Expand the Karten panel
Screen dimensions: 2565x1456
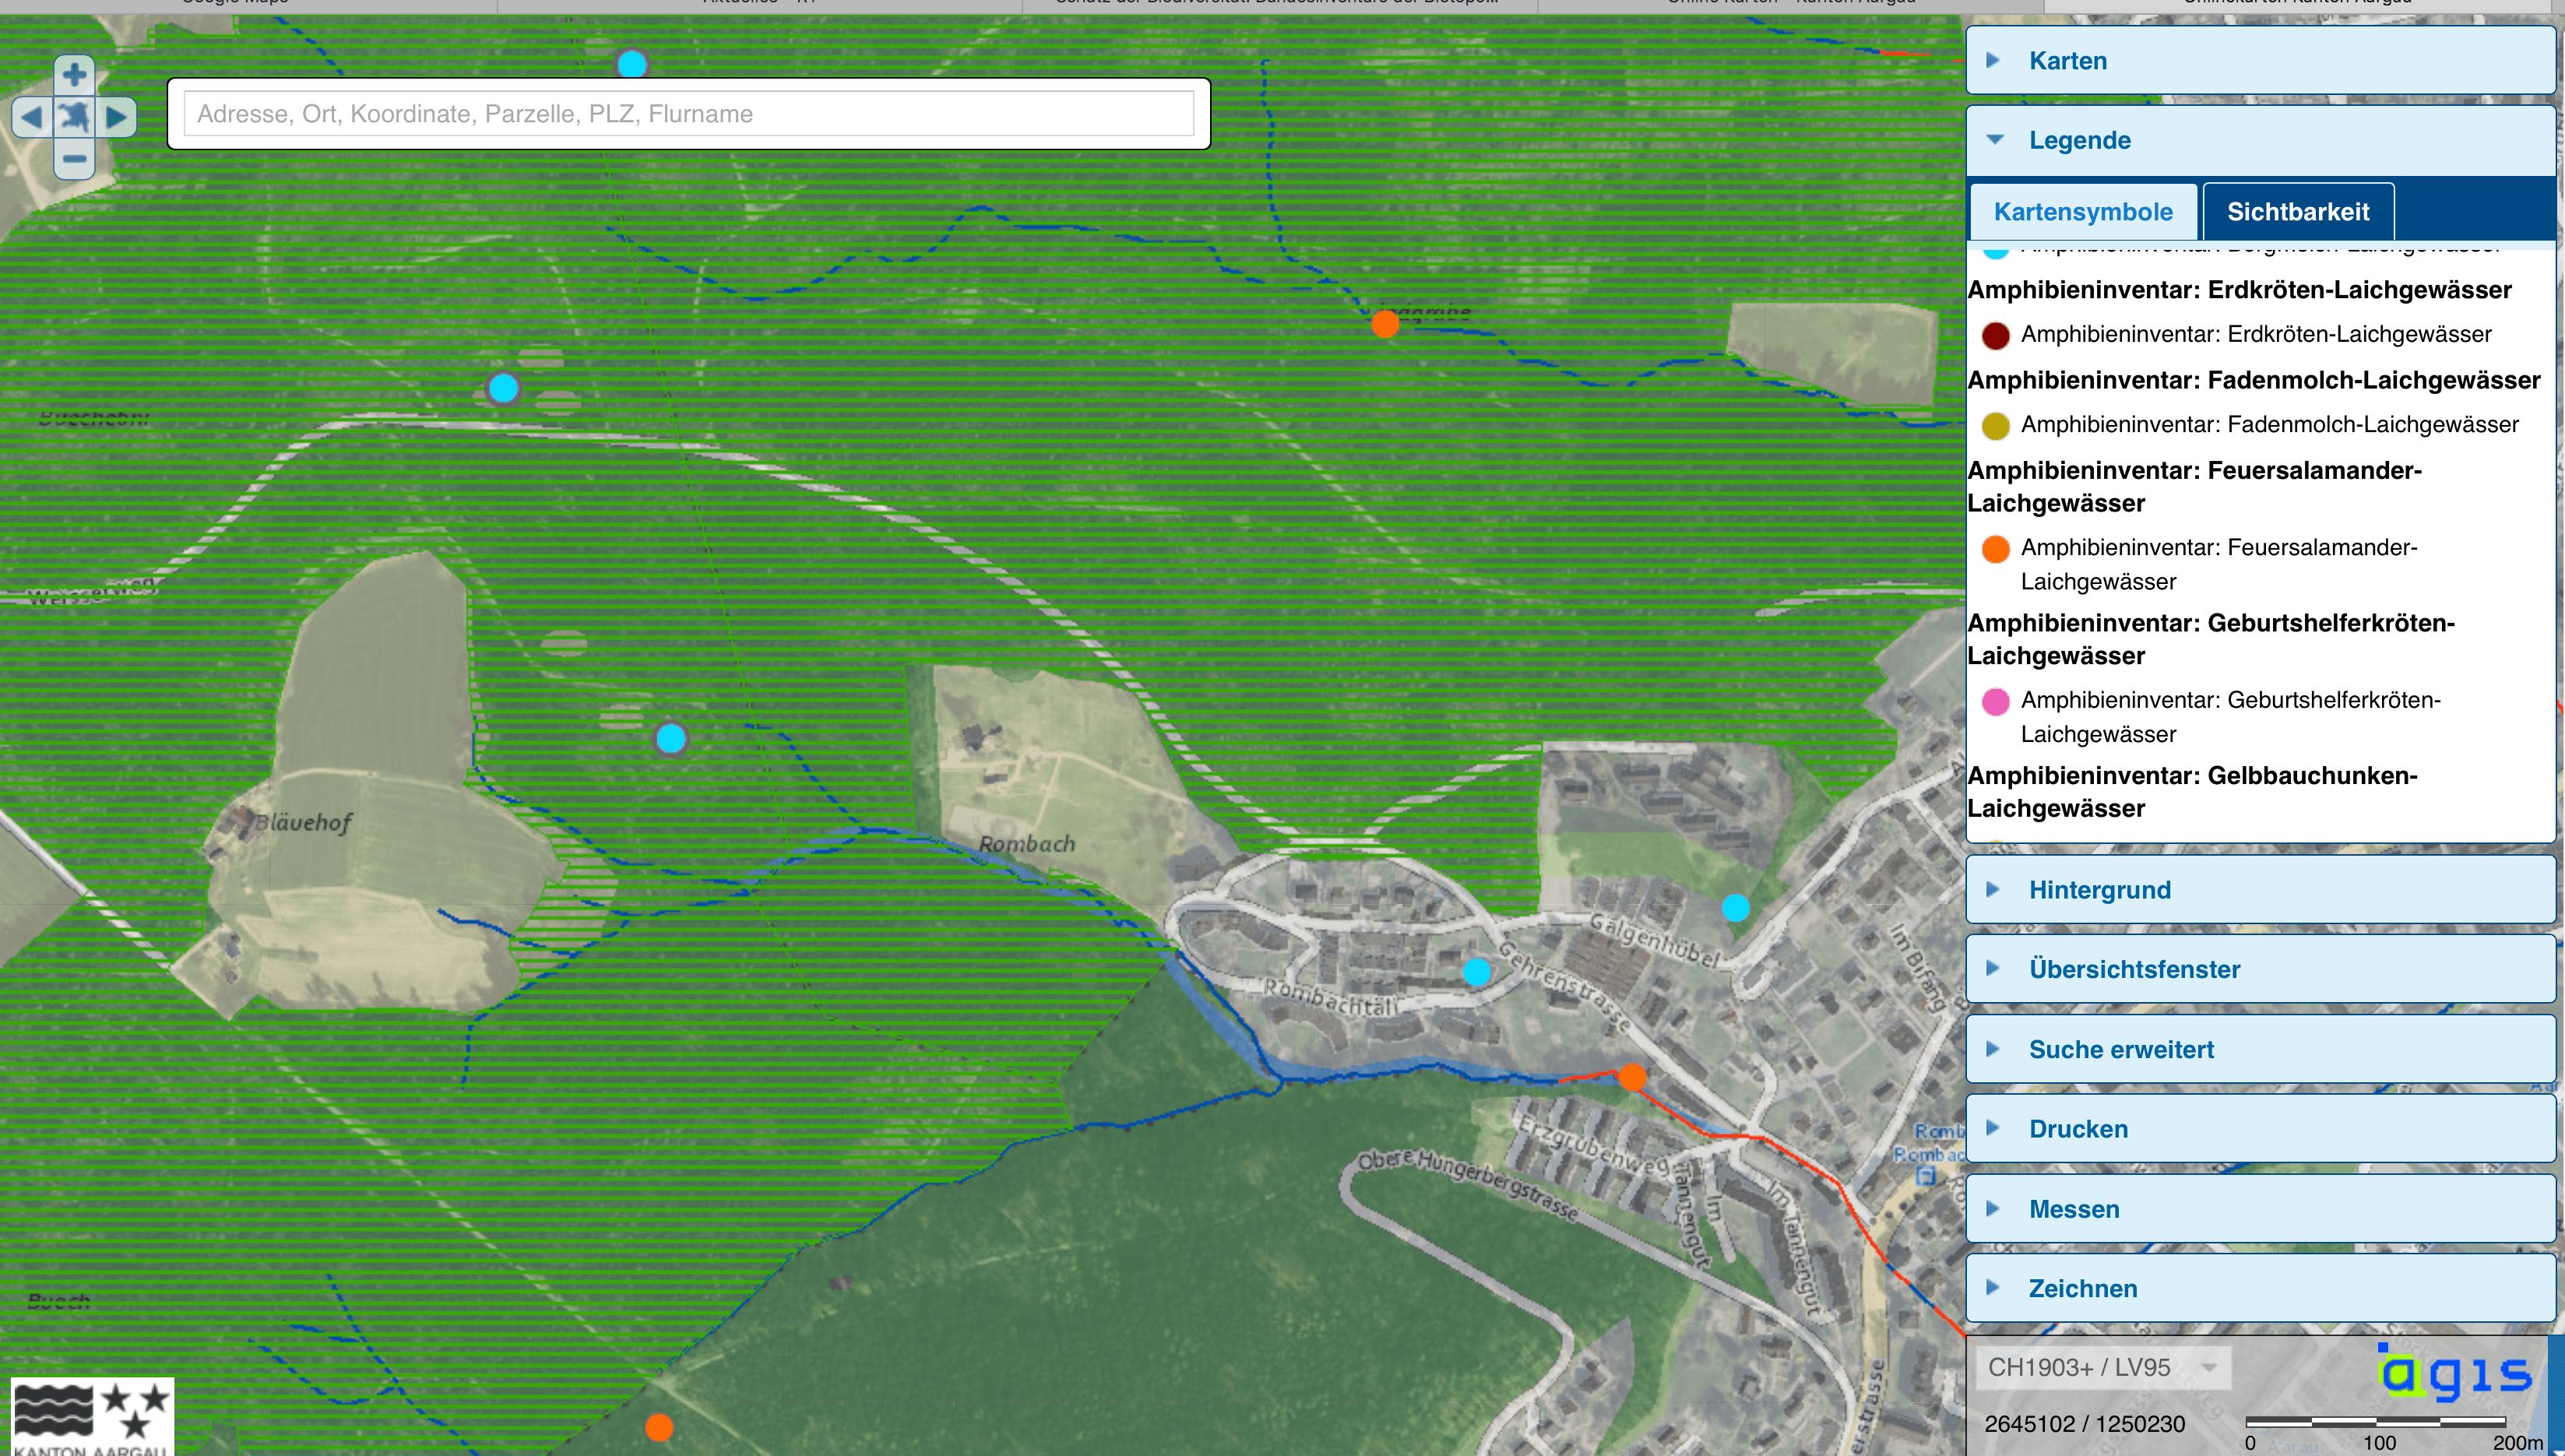tap(2067, 61)
